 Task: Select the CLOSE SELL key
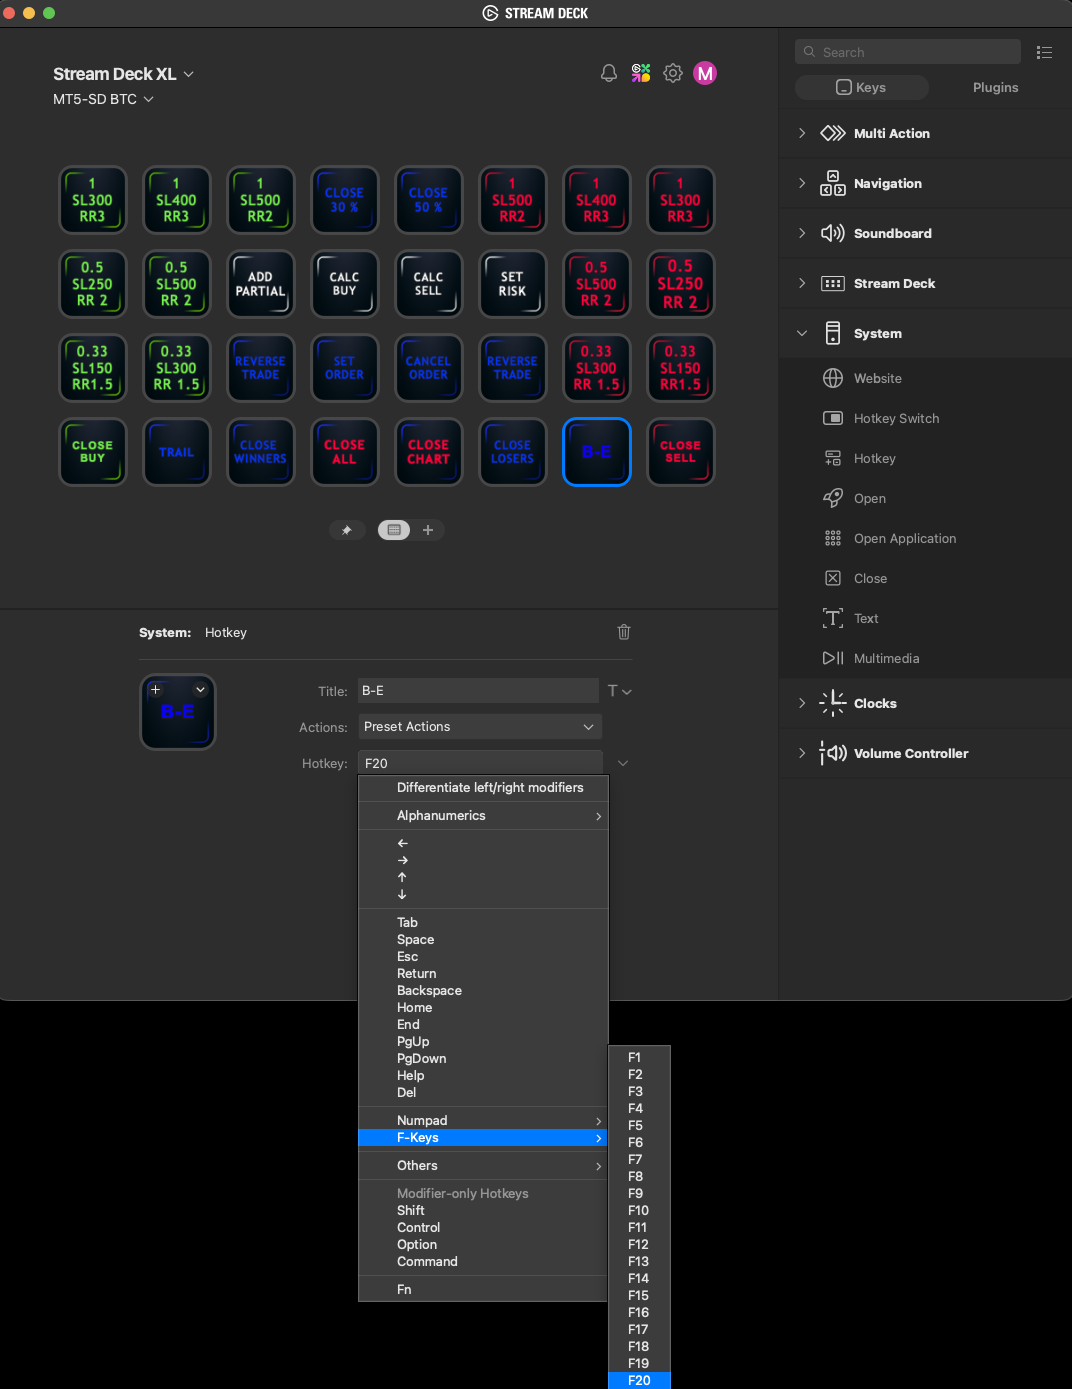(680, 452)
